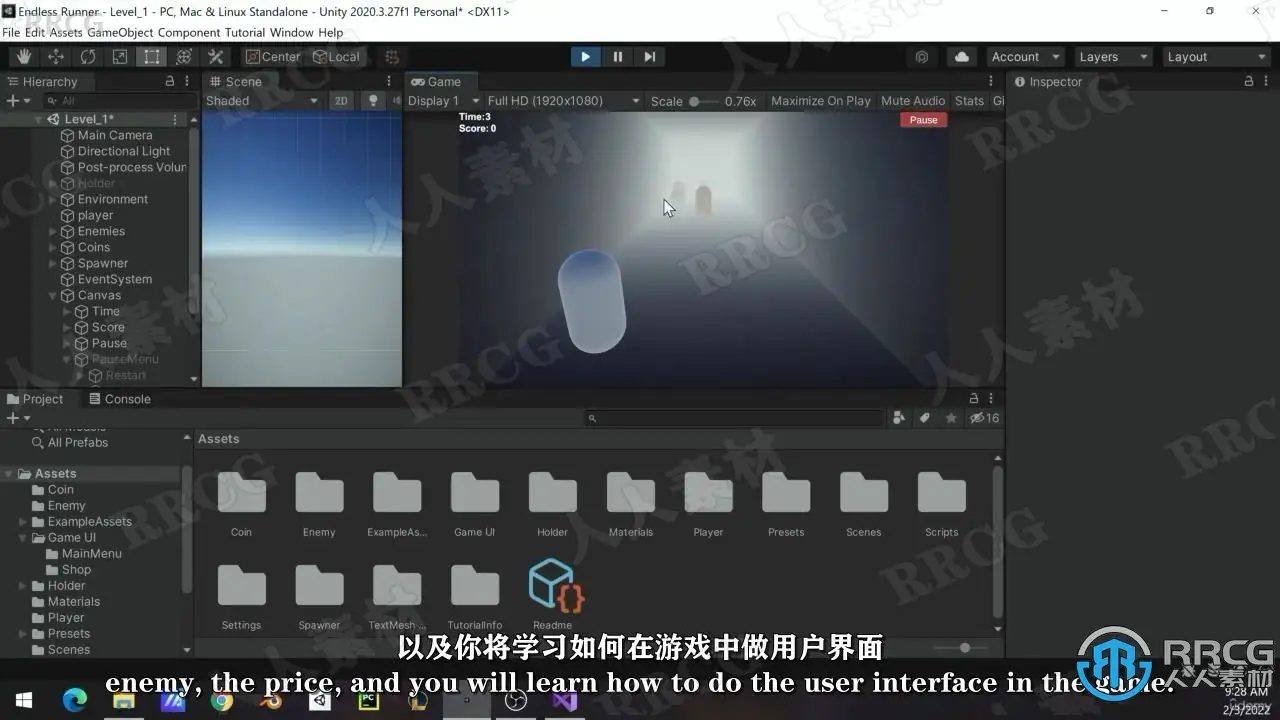Viewport: 1280px width, 720px height.
Task: Open Layout dropdown
Action: [1215, 57]
